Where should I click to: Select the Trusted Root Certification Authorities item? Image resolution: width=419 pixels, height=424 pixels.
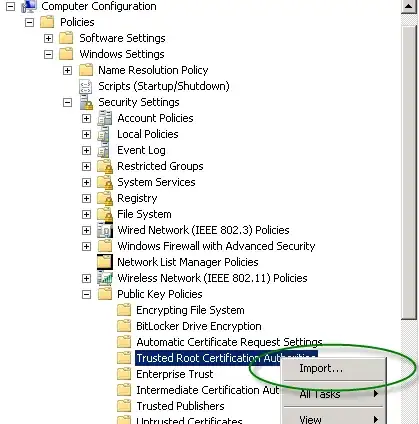click(x=208, y=358)
